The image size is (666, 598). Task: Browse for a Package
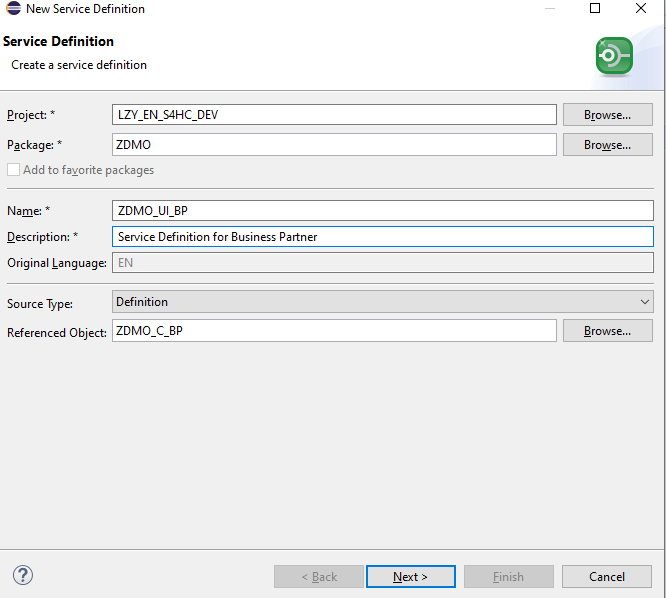pos(607,145)
